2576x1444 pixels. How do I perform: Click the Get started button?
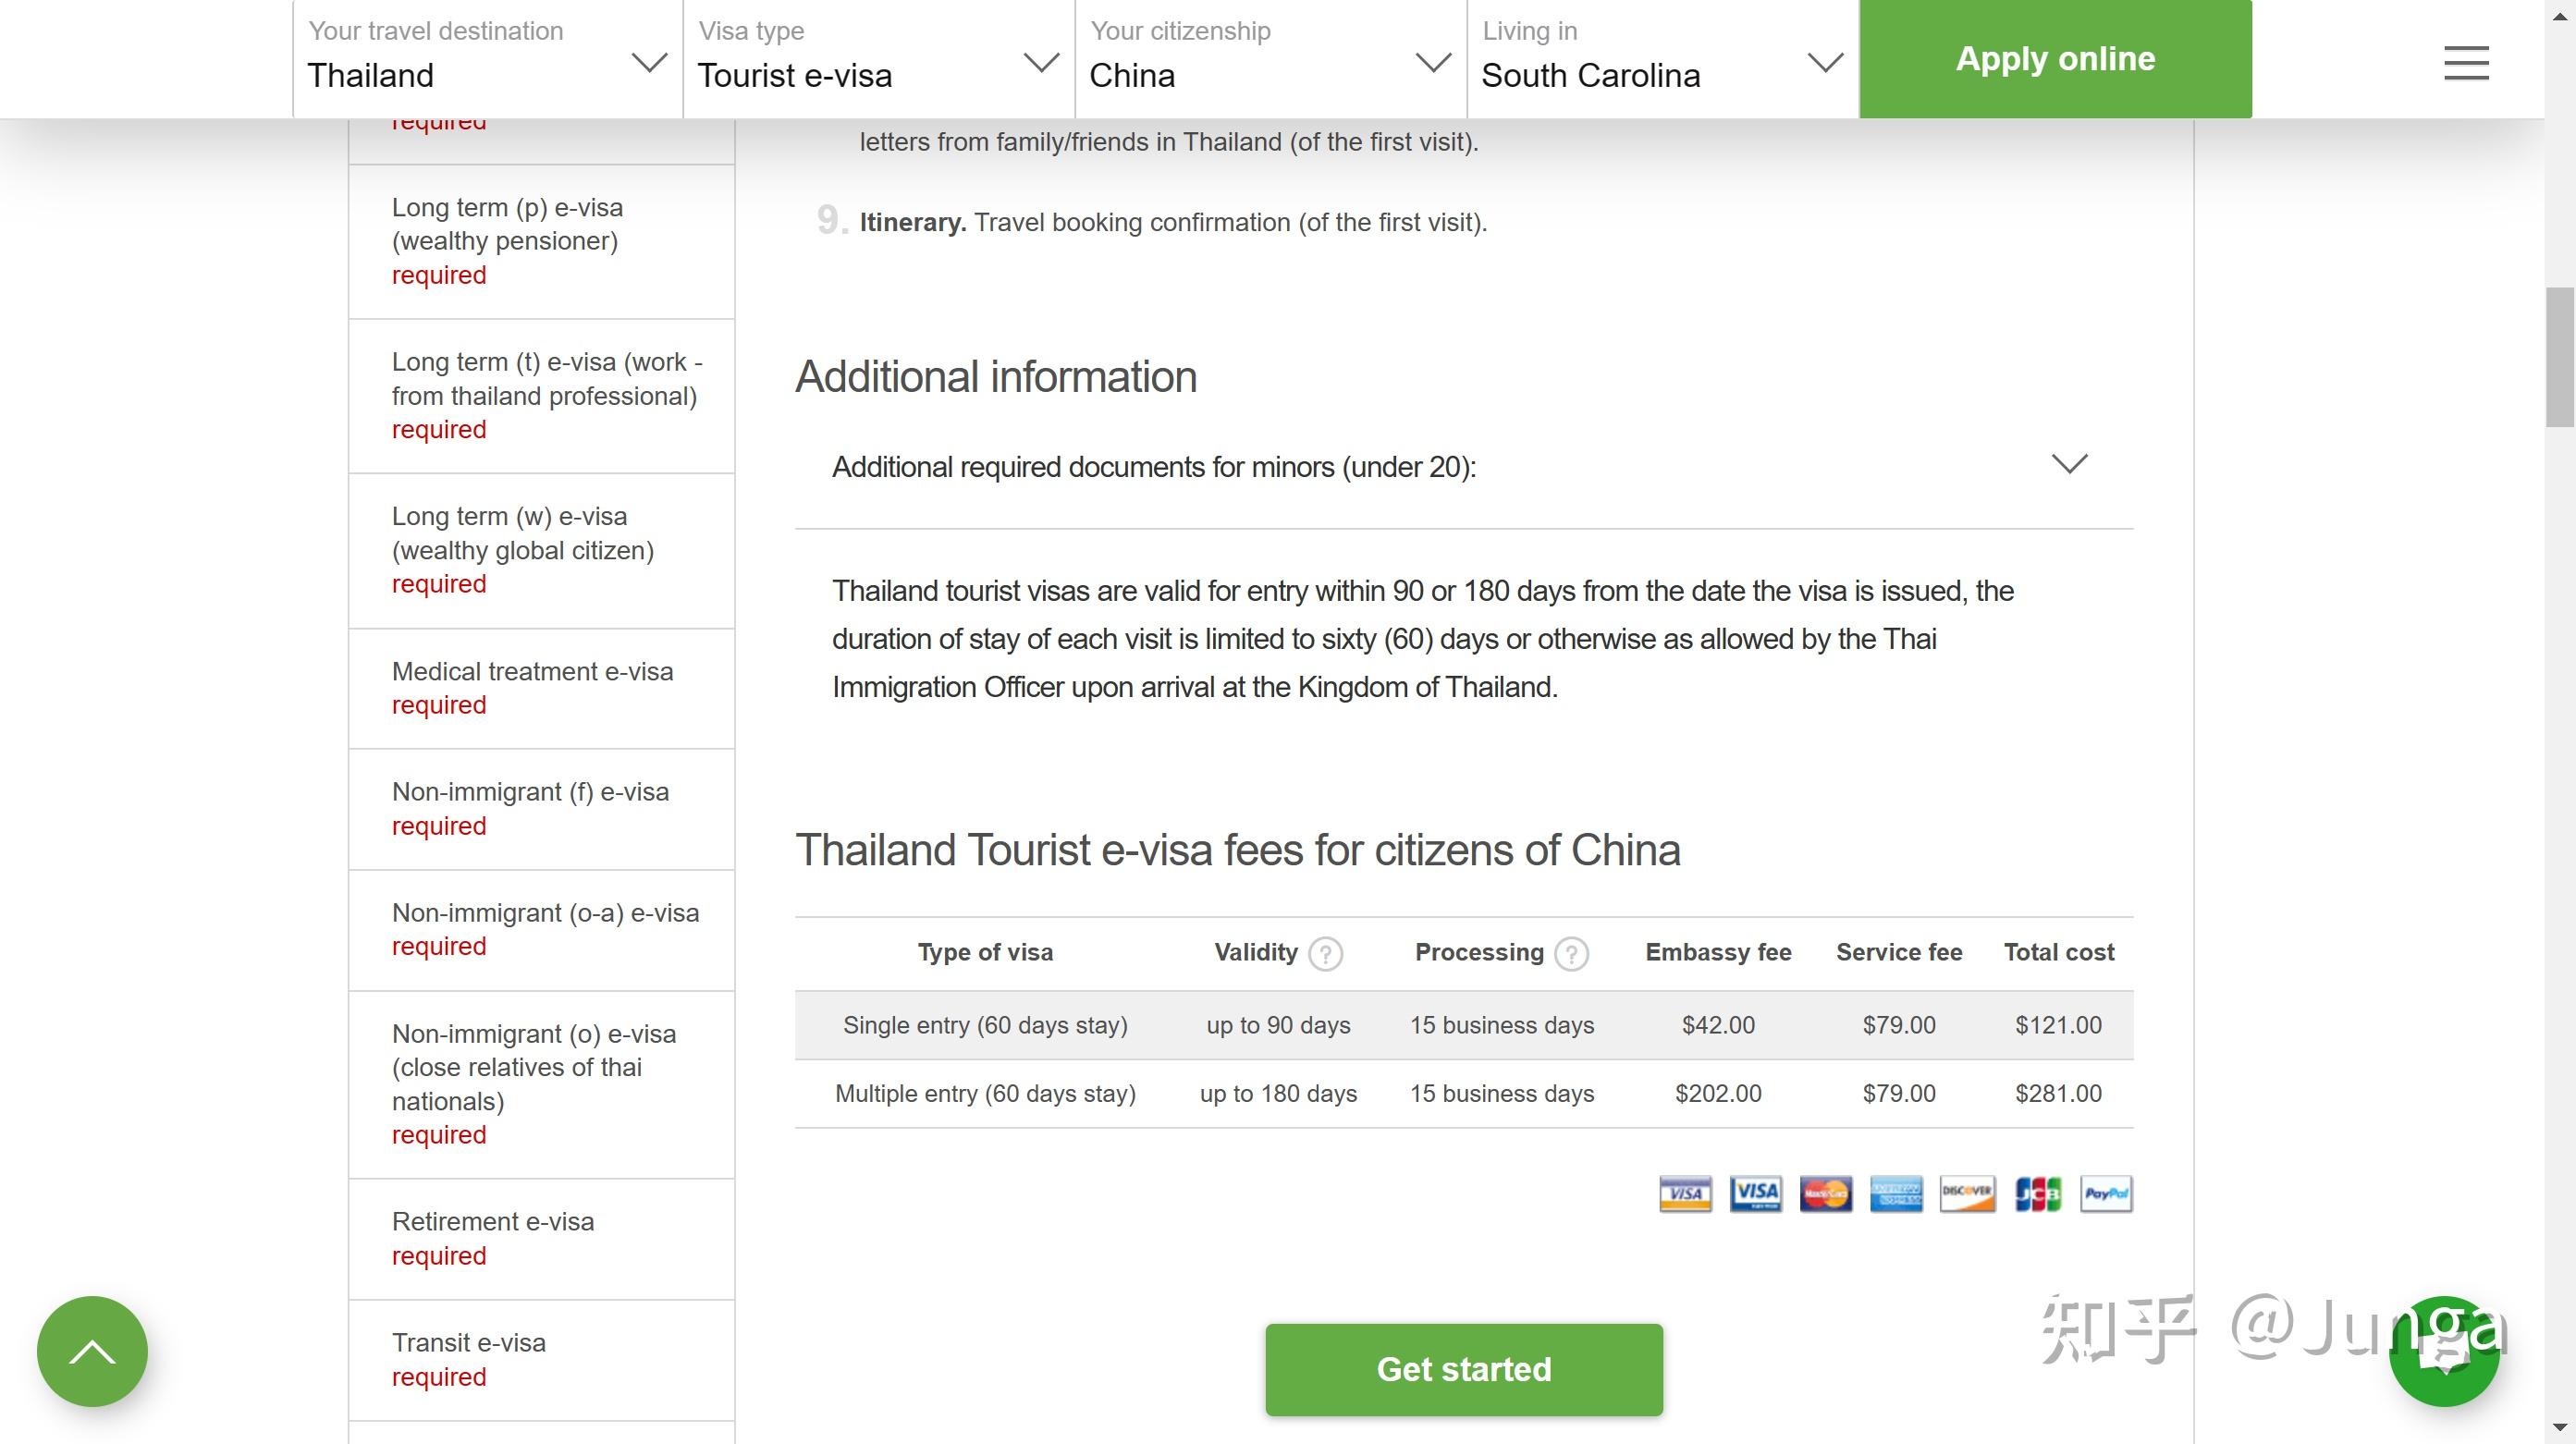click(1464, 1369)
